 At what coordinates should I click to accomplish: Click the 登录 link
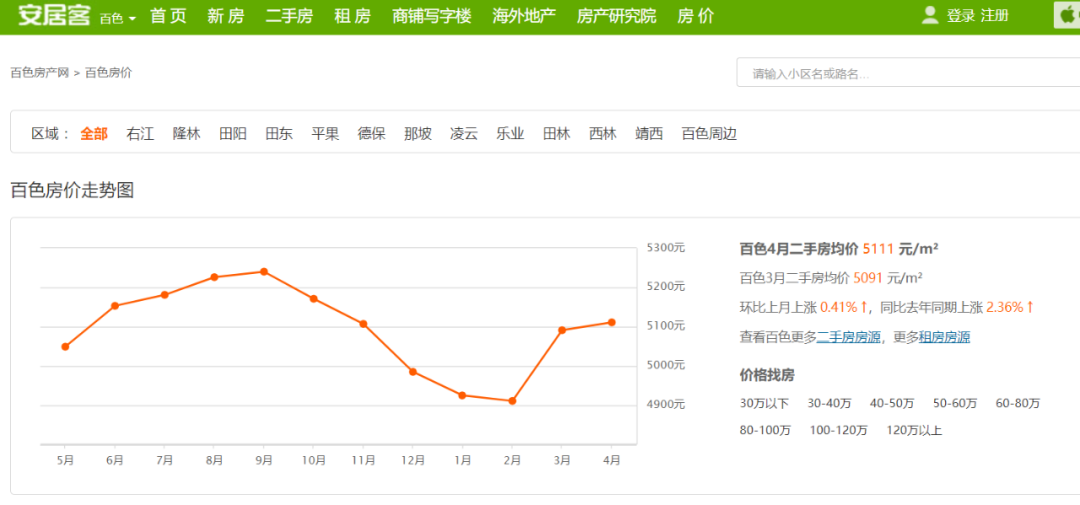coord(961,16)
